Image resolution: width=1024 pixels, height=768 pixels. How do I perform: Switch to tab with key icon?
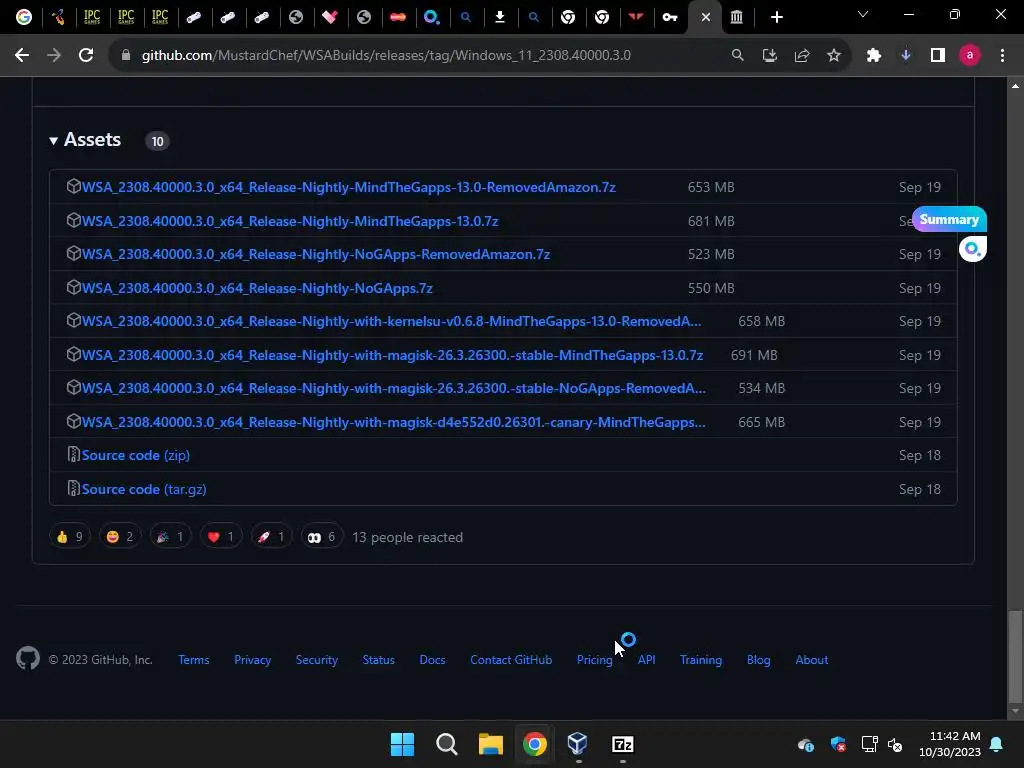click(670, 17)
